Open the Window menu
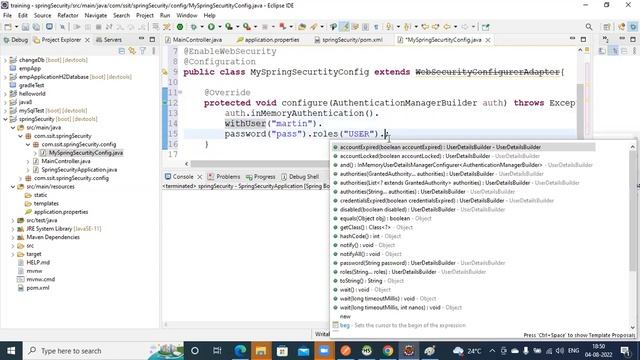 click(187, 16)
